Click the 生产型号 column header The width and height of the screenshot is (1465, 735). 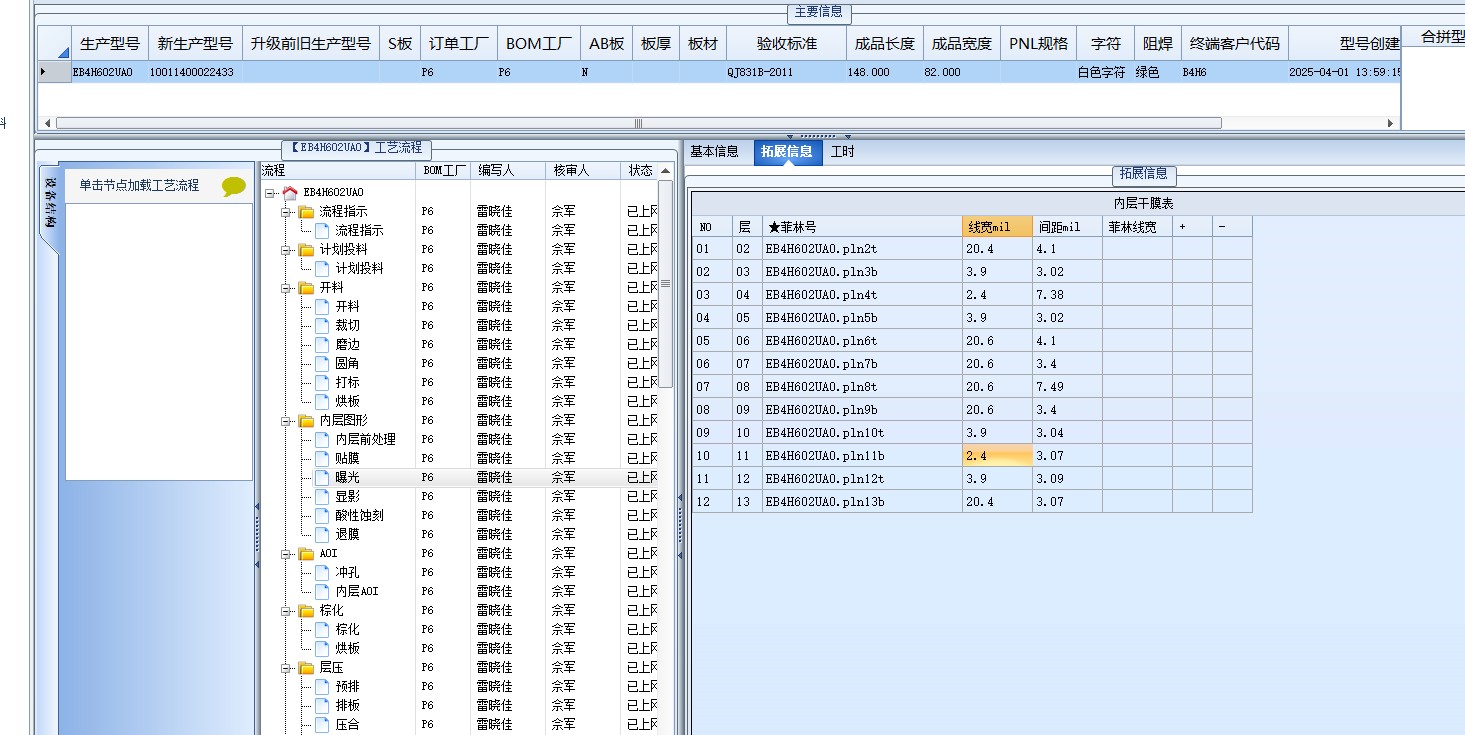(109, 44)
